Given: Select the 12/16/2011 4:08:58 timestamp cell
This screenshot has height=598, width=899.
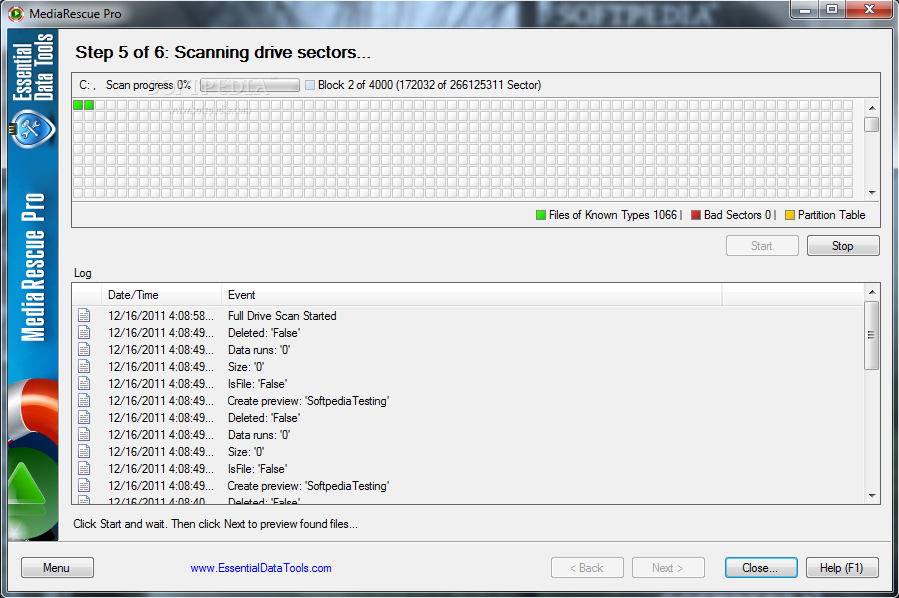Looking at the screenshot, I should pyautogui.click(x=161, y=316).
